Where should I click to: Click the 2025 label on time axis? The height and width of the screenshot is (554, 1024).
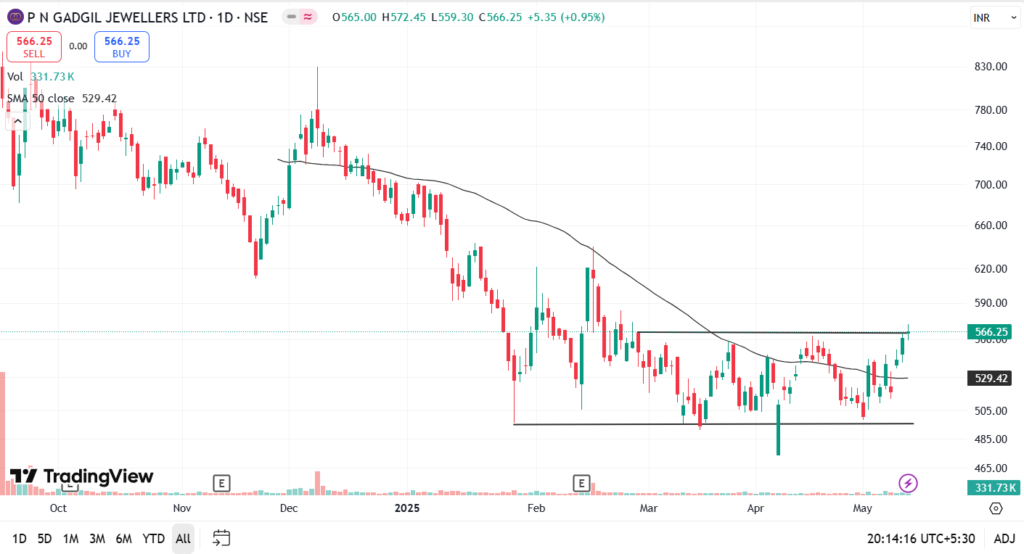(x=407, y=508)
